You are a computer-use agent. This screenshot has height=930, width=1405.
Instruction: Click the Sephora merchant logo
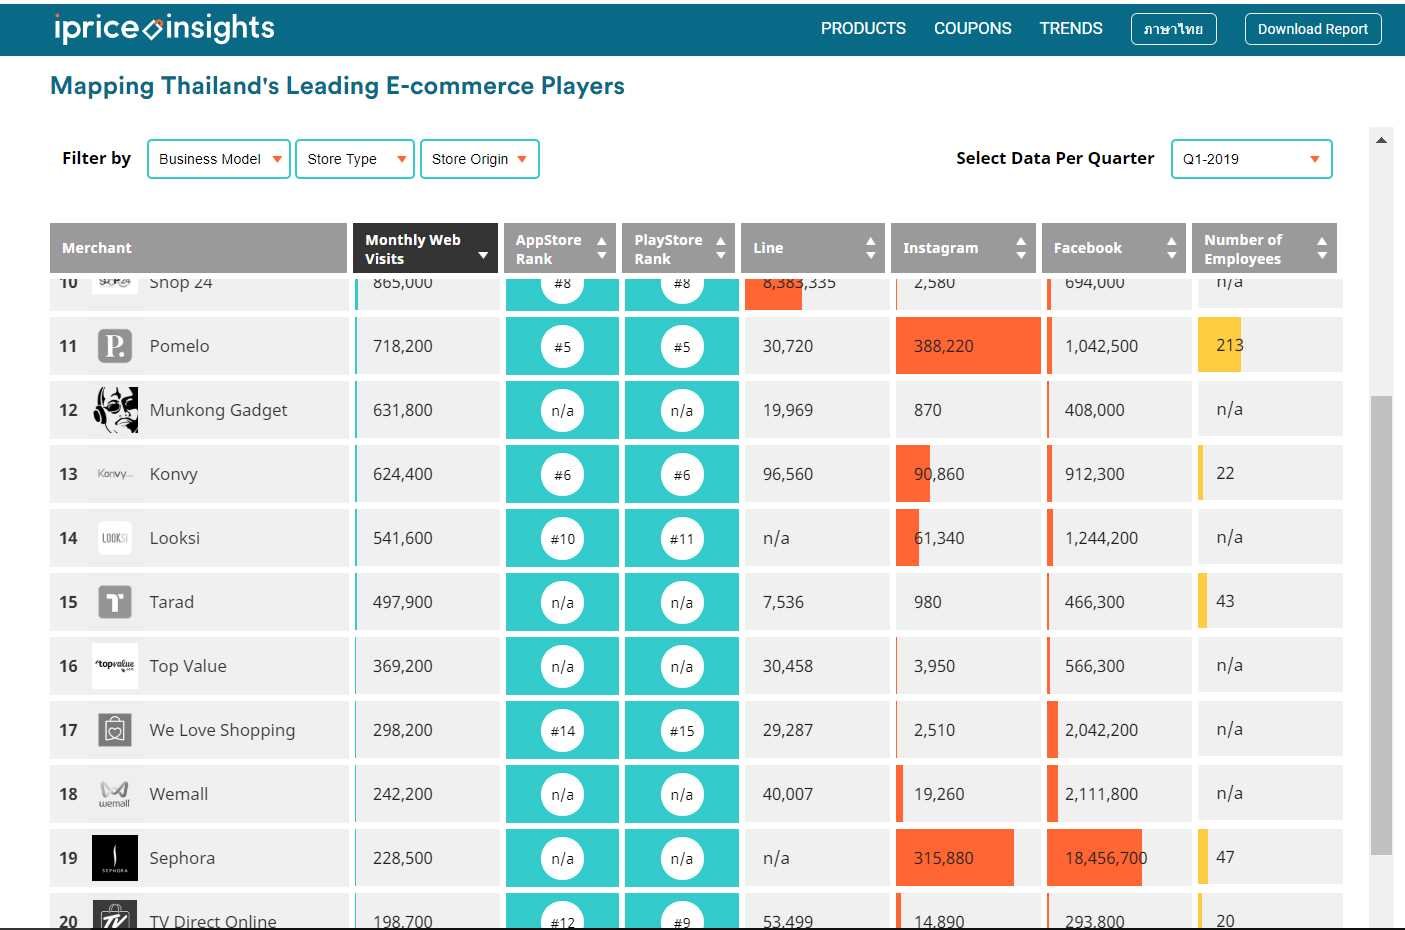pos(115,858)
